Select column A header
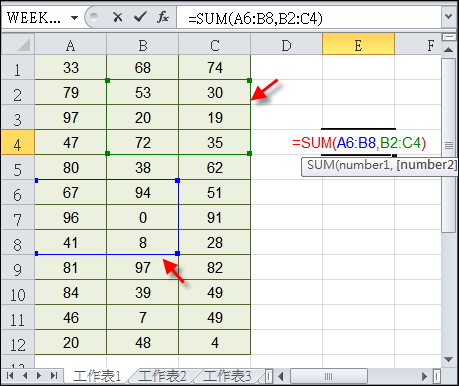This screenshot has height=386, width=459. click(x=70, y=45)
